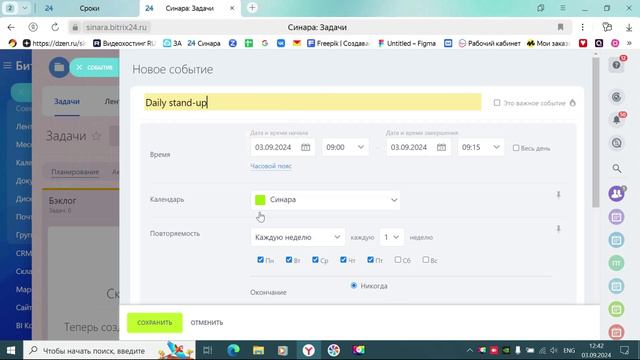
Task: Star the Задачи page as favorite
Action: [96, 136]
